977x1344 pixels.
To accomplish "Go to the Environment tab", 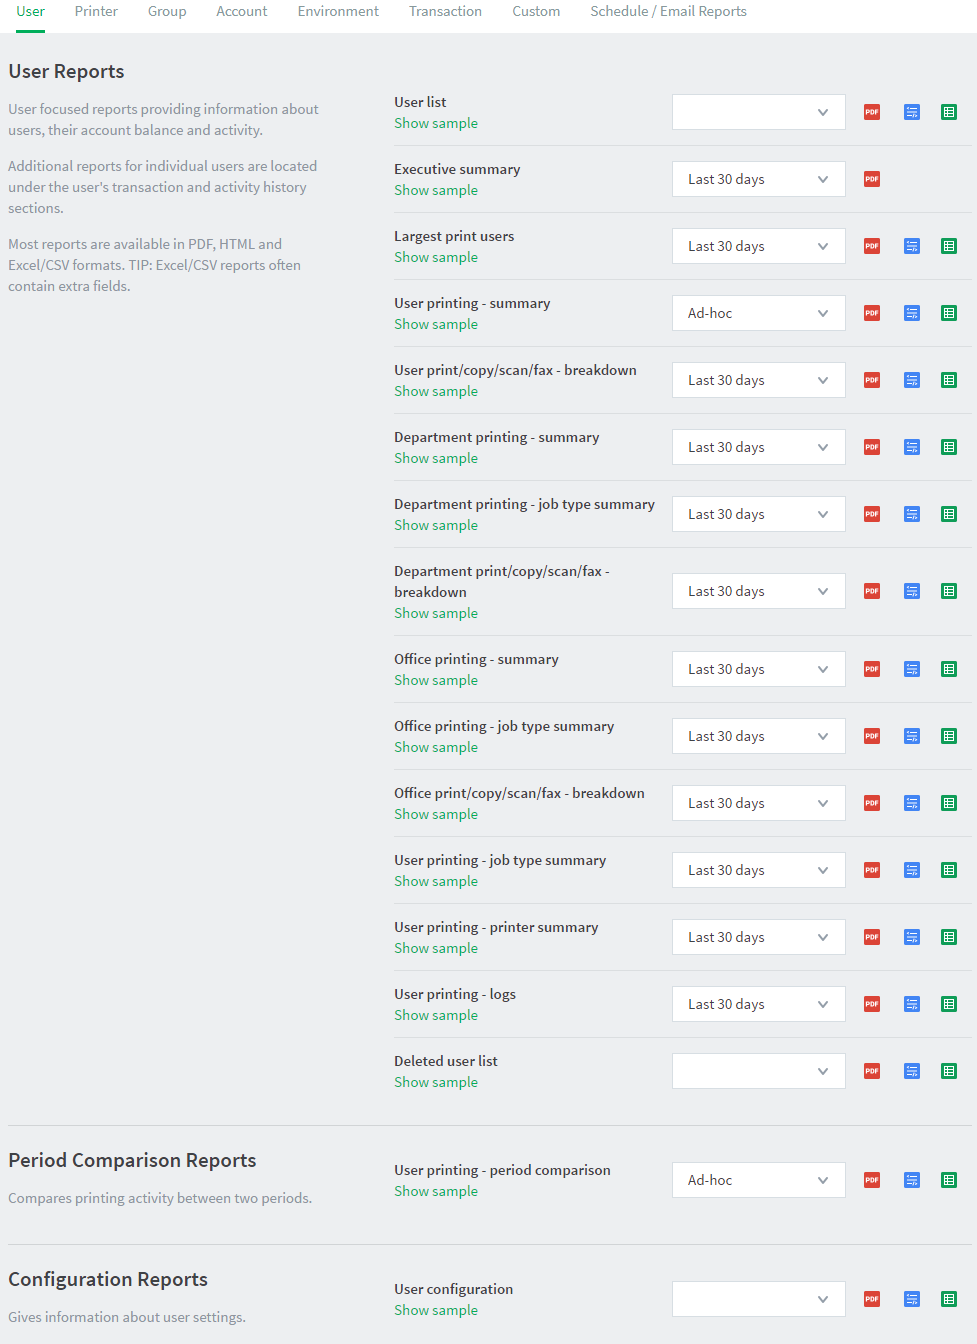I will [x=338, y=12].
